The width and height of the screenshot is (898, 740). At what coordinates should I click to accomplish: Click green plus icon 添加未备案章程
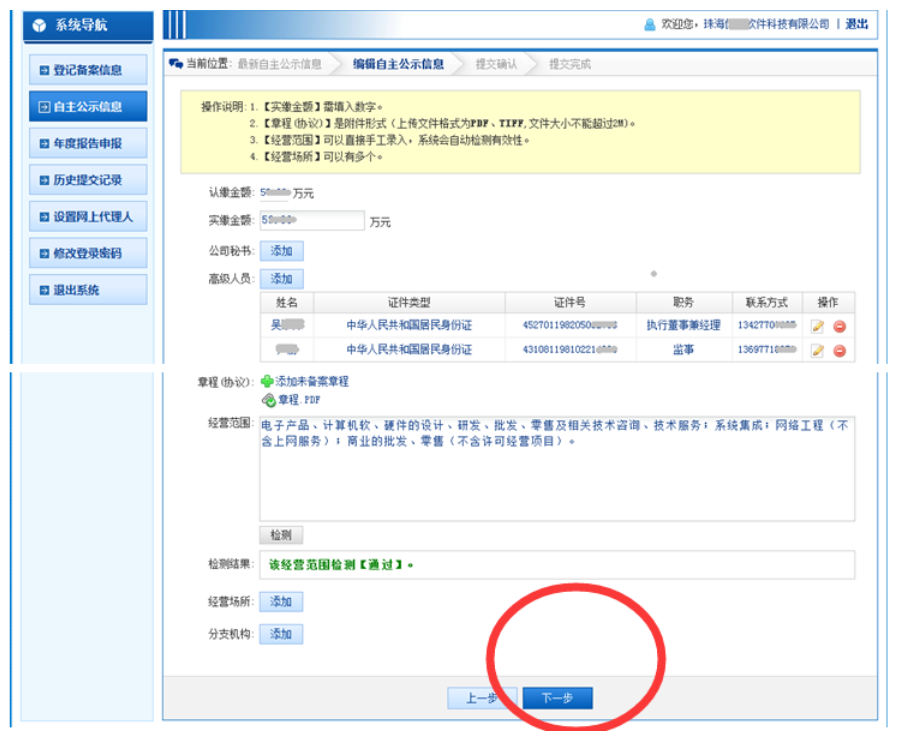(x=267, y=381)
